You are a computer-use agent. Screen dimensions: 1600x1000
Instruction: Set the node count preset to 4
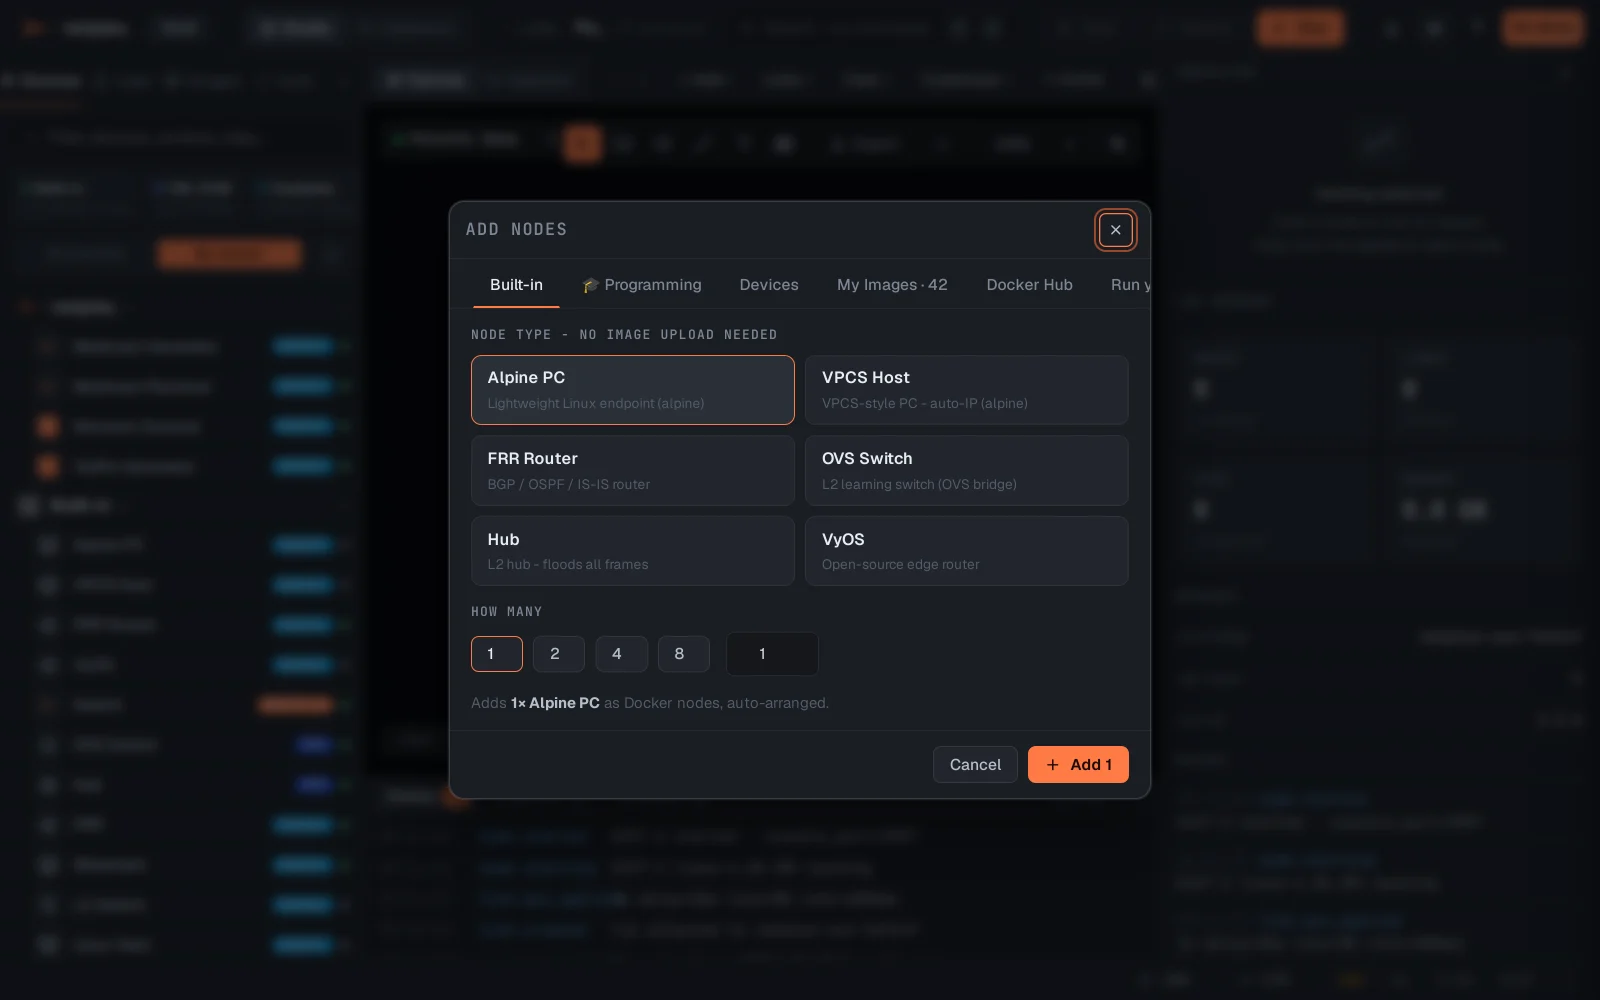pos(621,654)
